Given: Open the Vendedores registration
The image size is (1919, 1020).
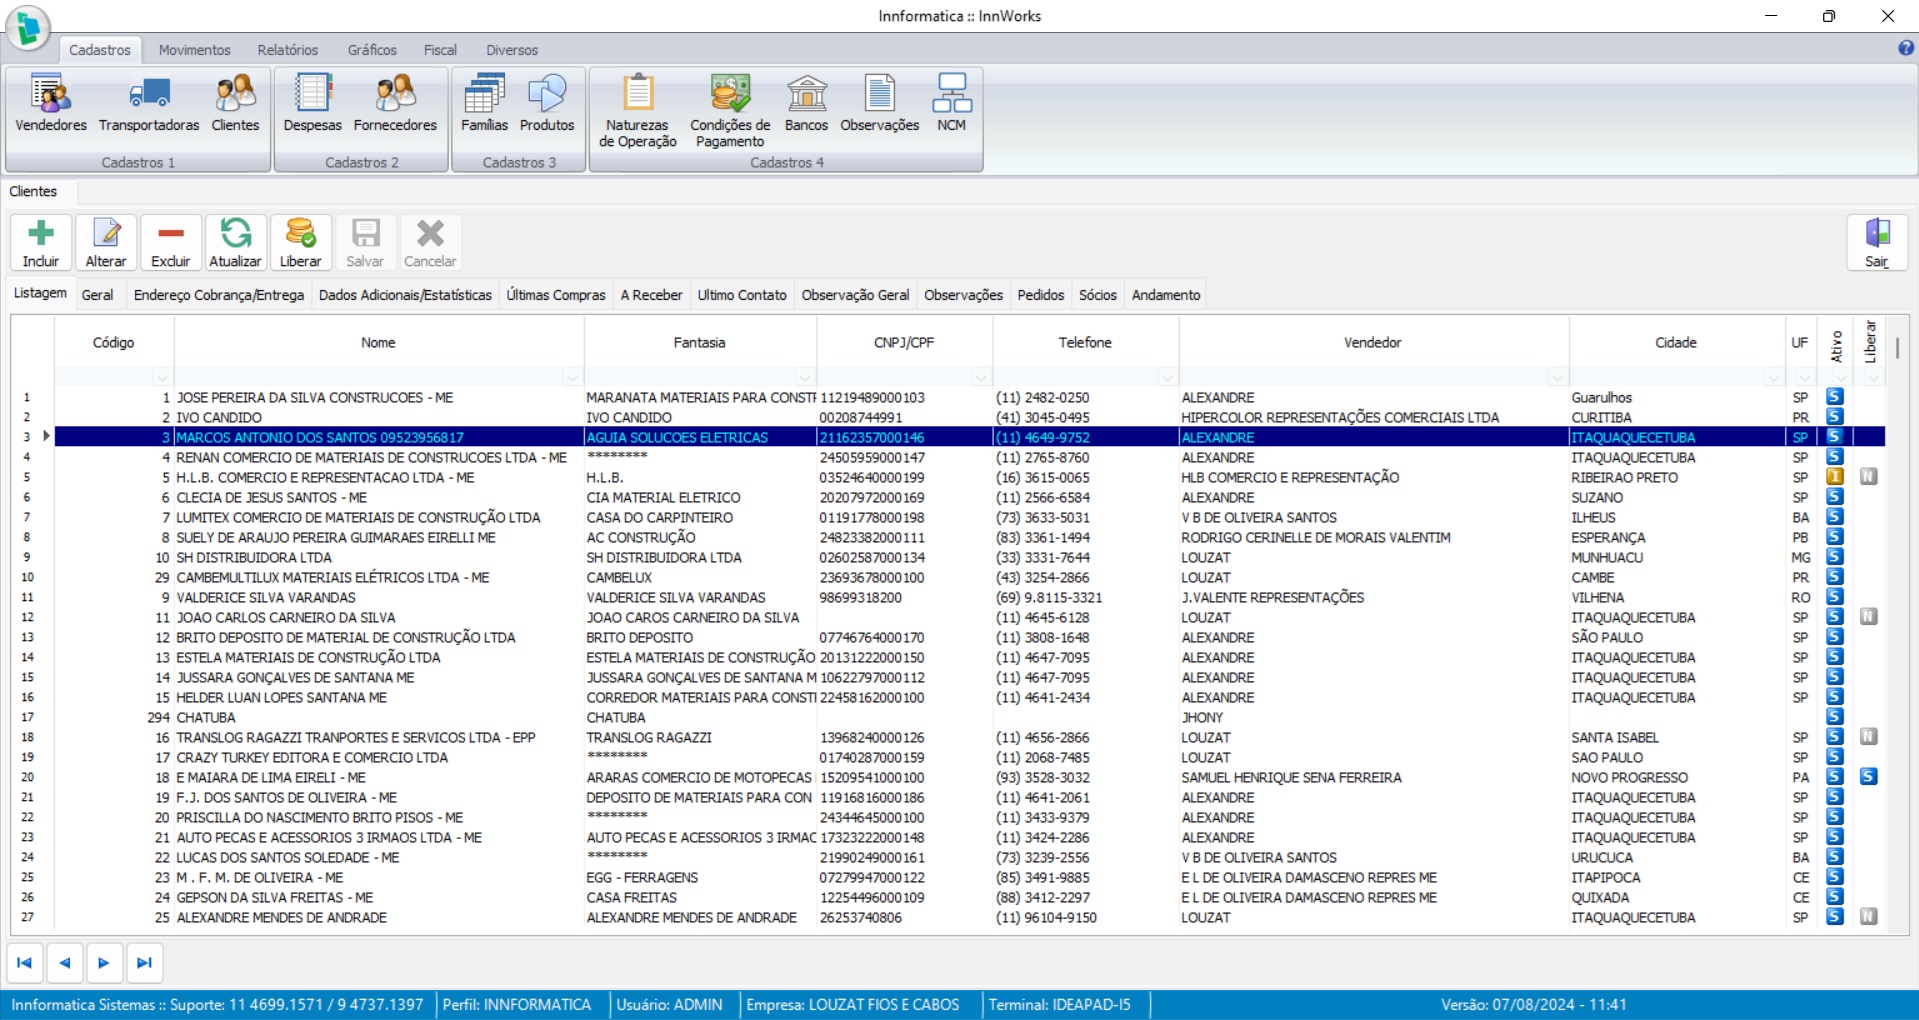Looking at the screenshot, I should (x=51, y=105).
